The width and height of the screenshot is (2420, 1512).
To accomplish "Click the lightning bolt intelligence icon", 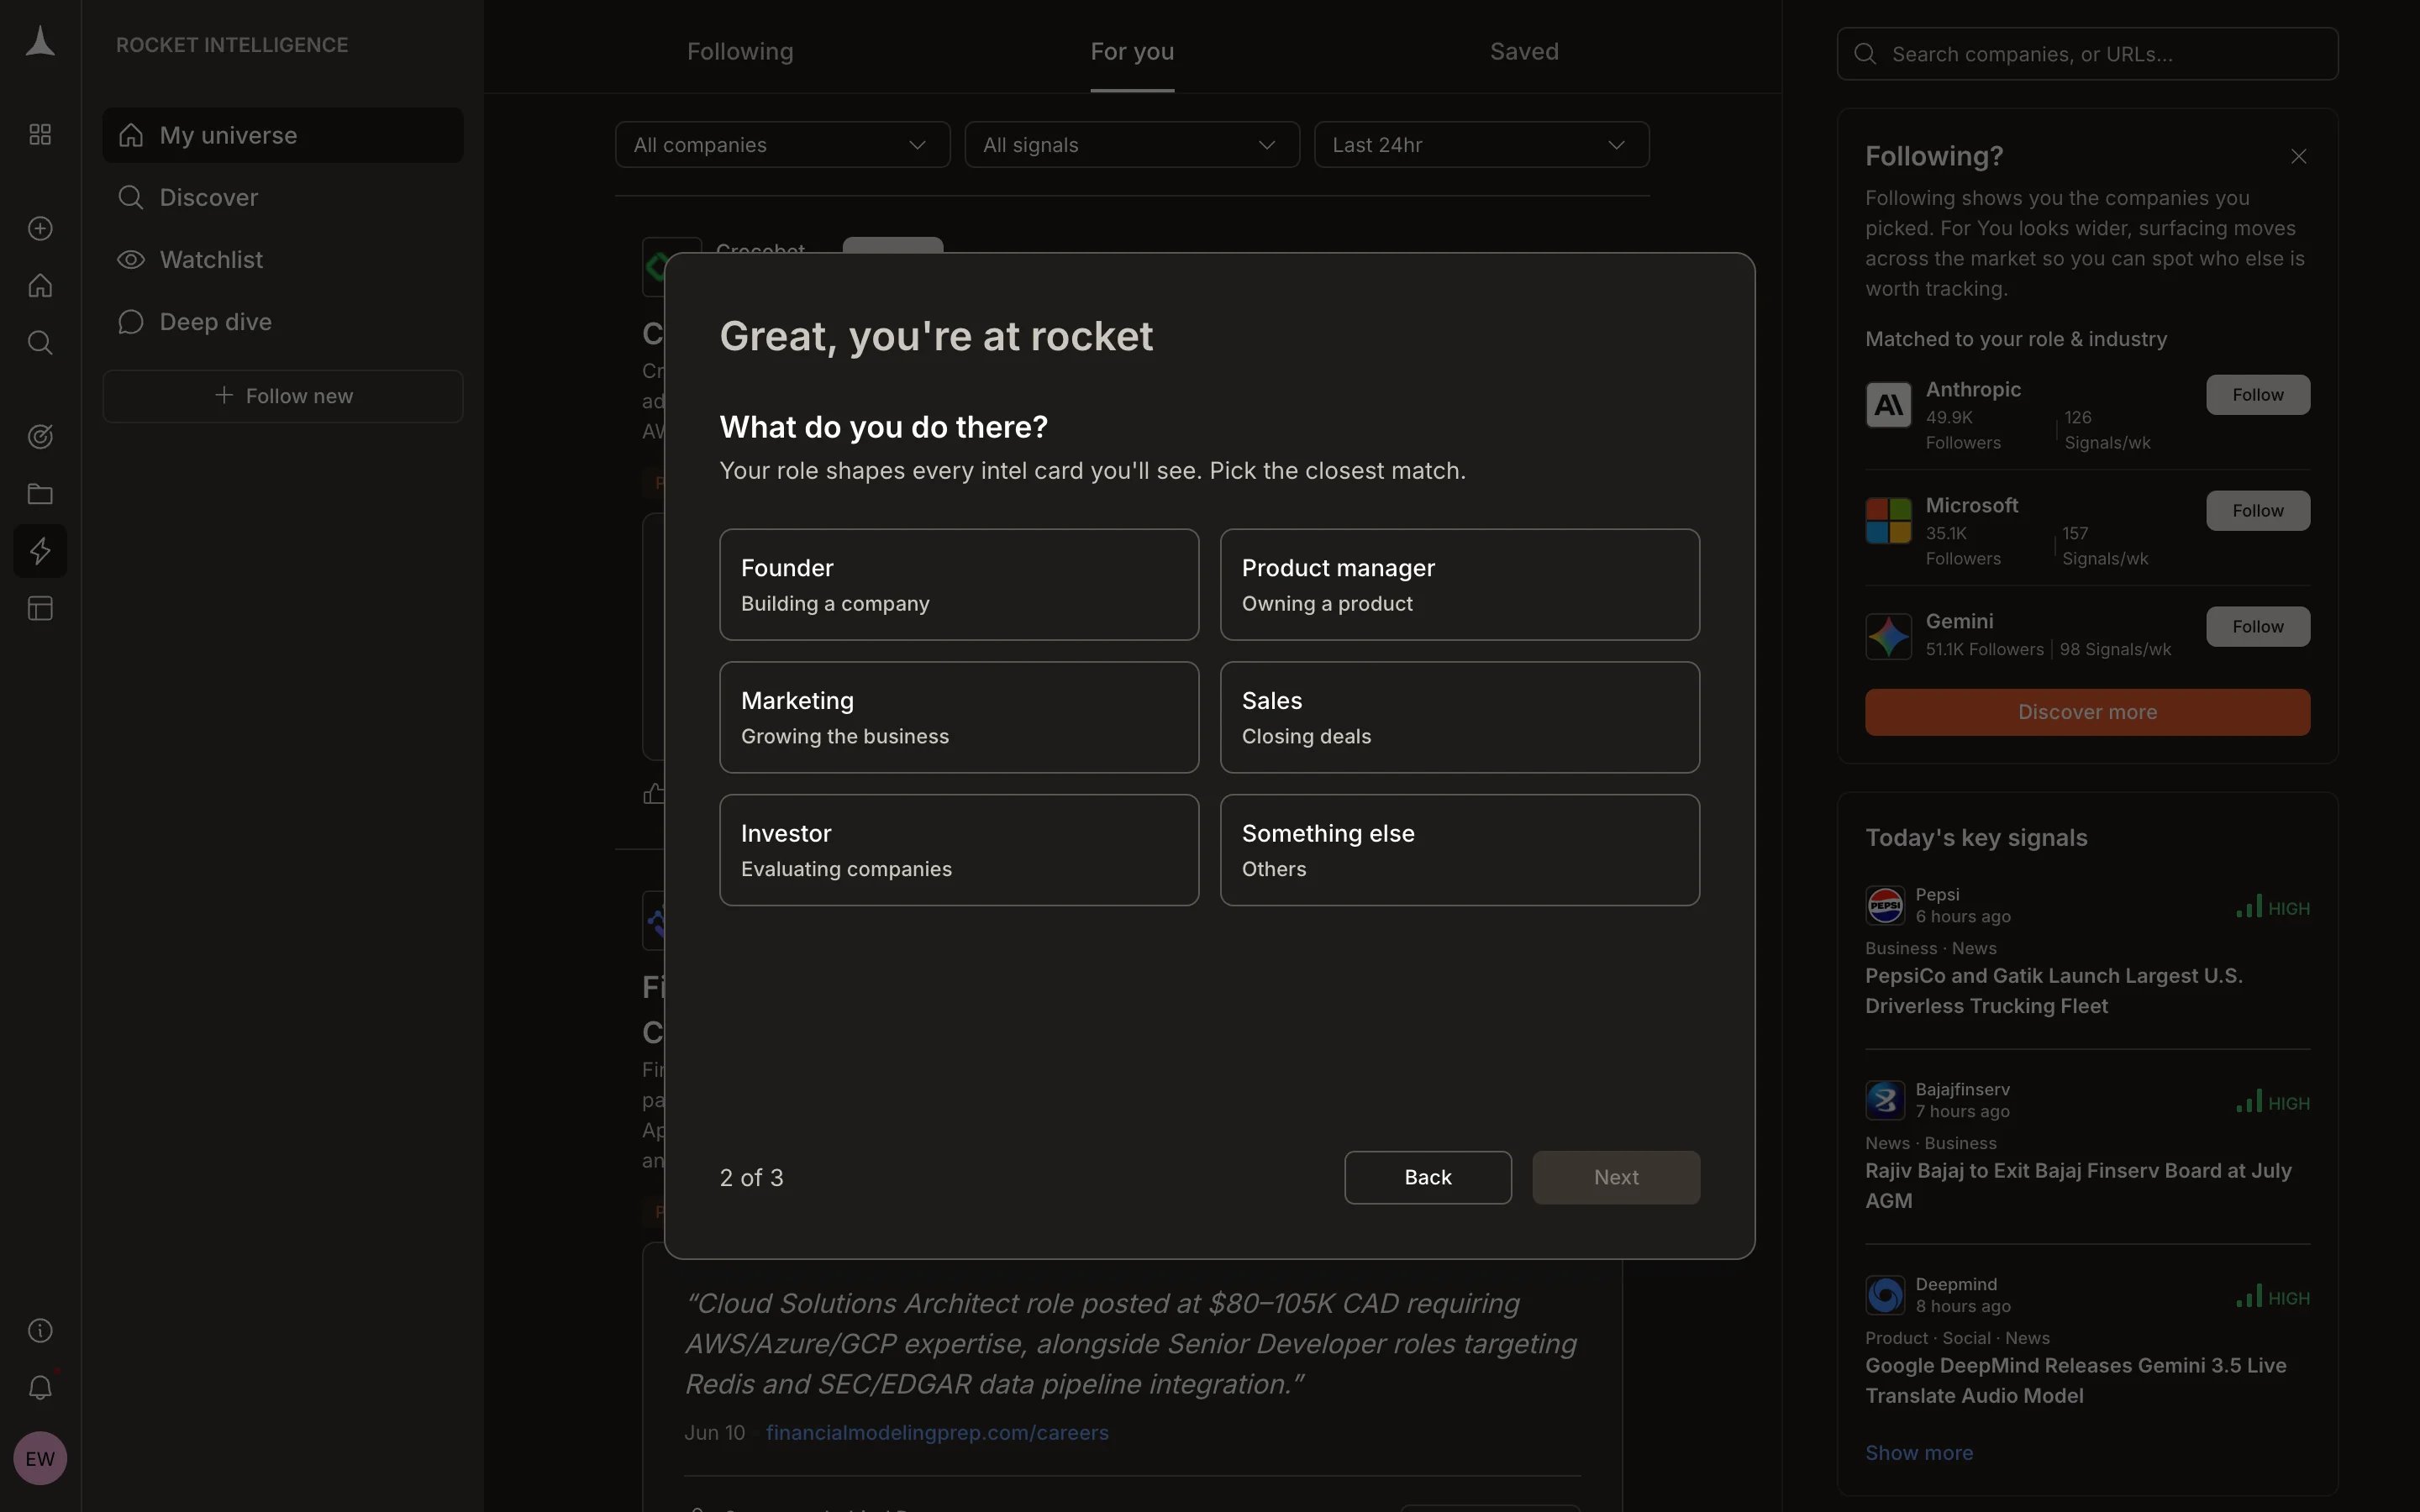I will pos(40,551).
